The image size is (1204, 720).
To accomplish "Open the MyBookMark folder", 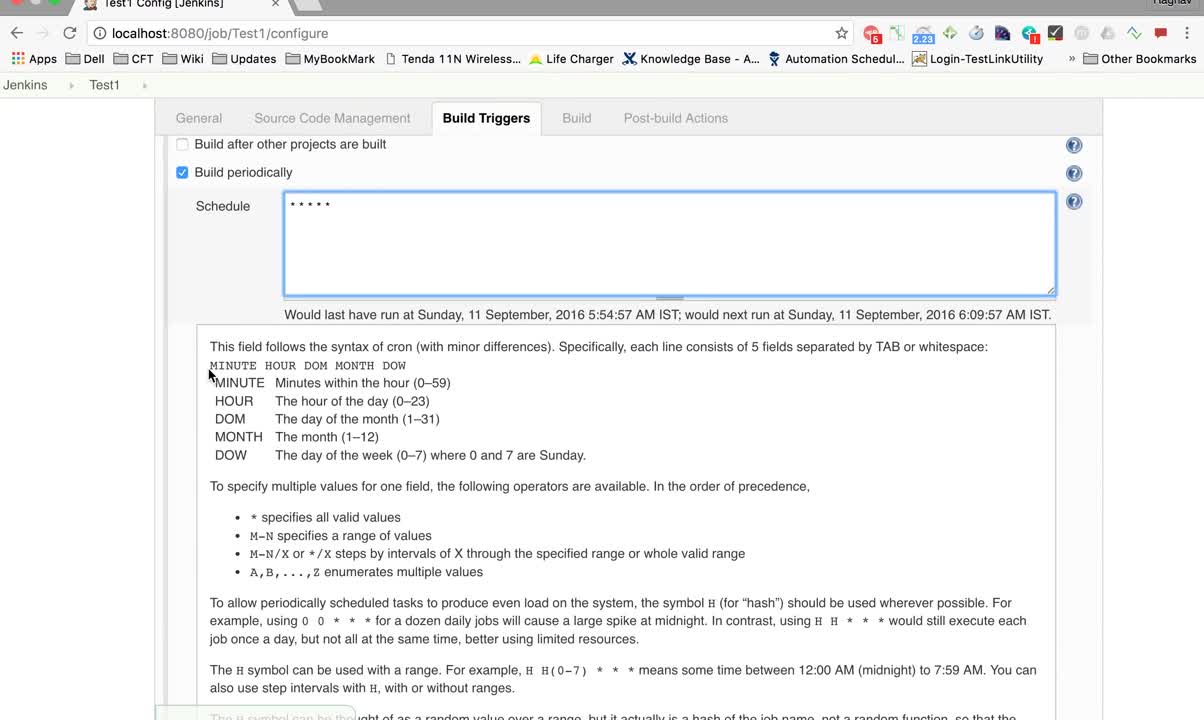I will tap(330, 59).
